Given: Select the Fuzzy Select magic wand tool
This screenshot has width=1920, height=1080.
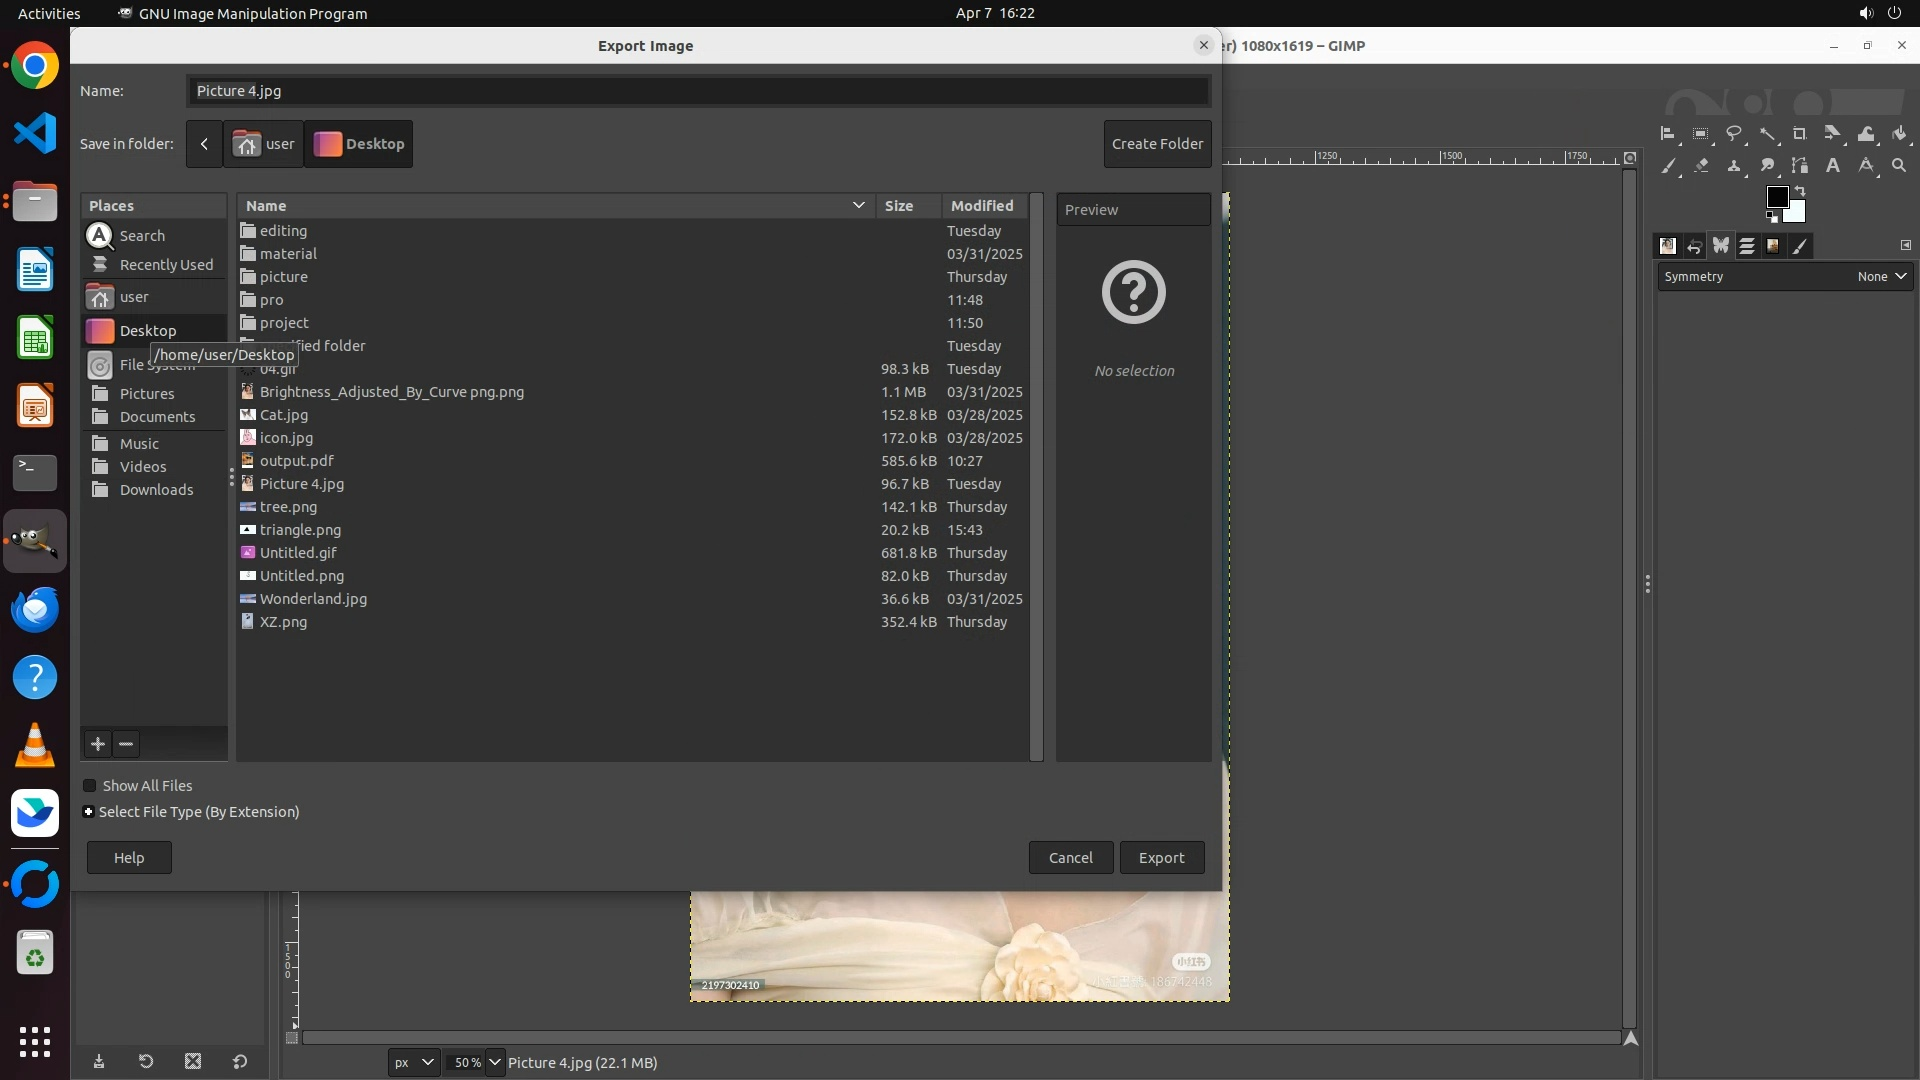Looking at the screenshot, I should coord(1767,134).
